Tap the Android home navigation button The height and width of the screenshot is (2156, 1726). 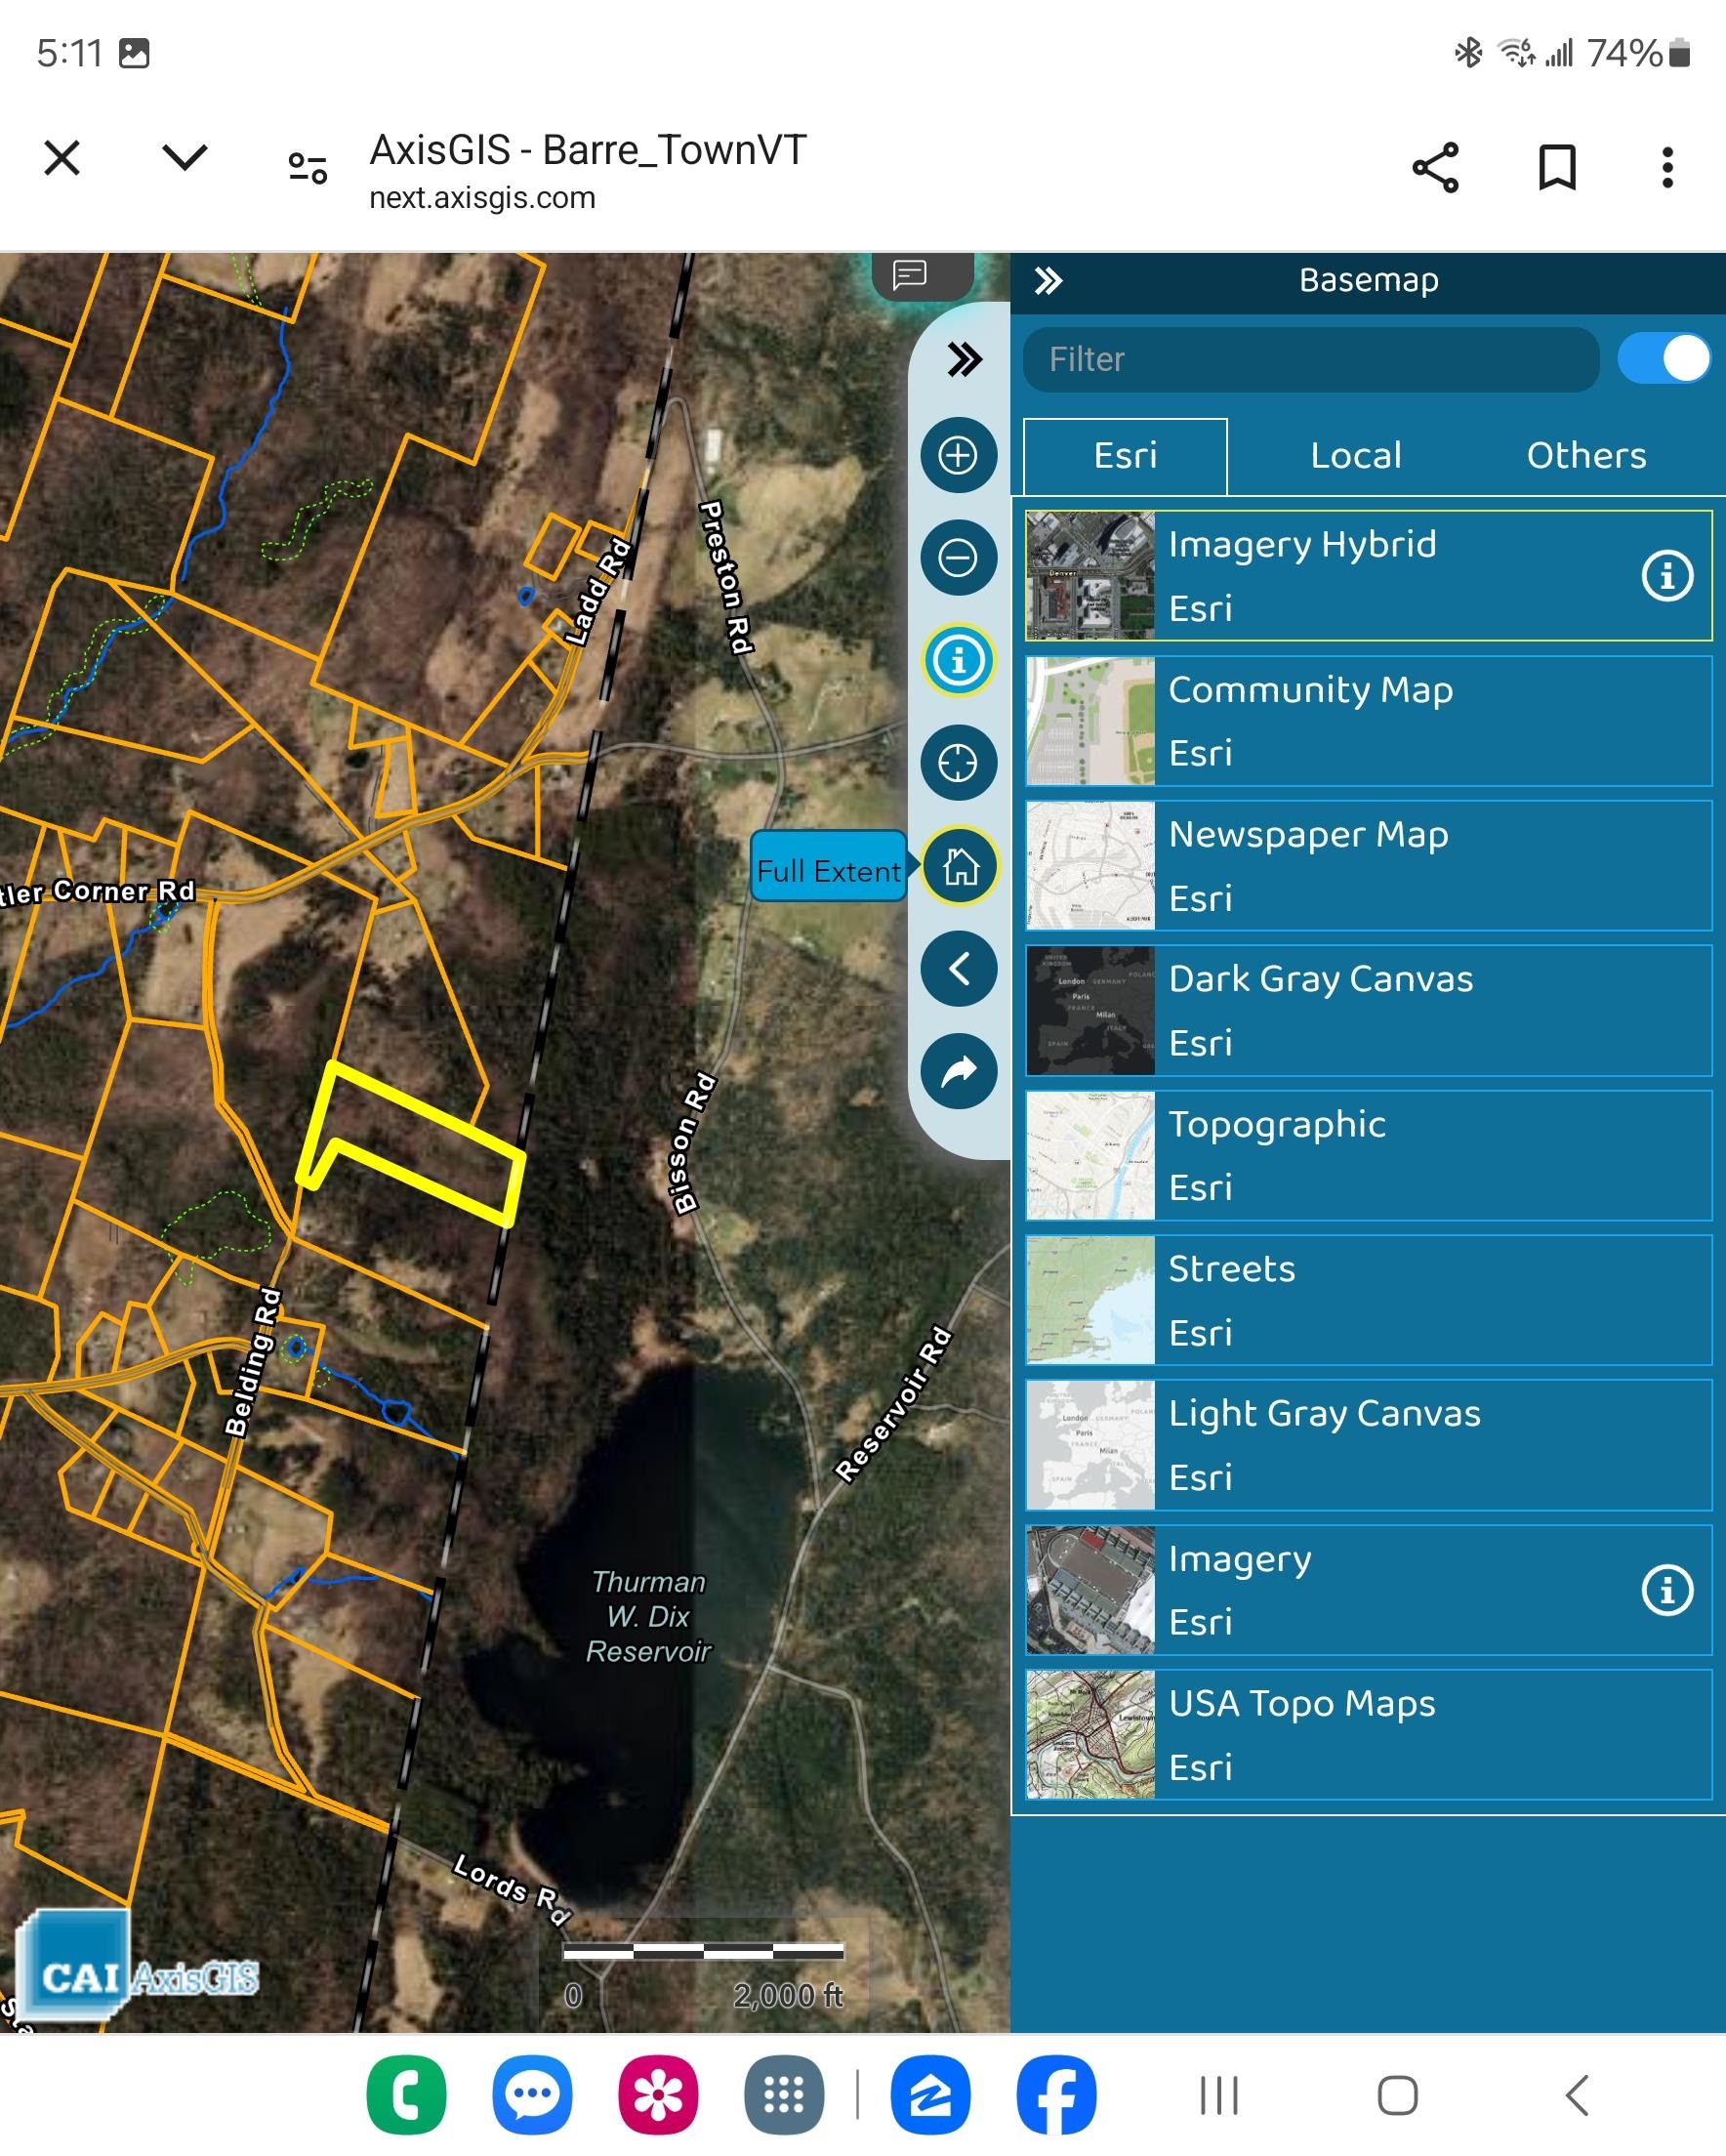[x=1397, y=2095]
